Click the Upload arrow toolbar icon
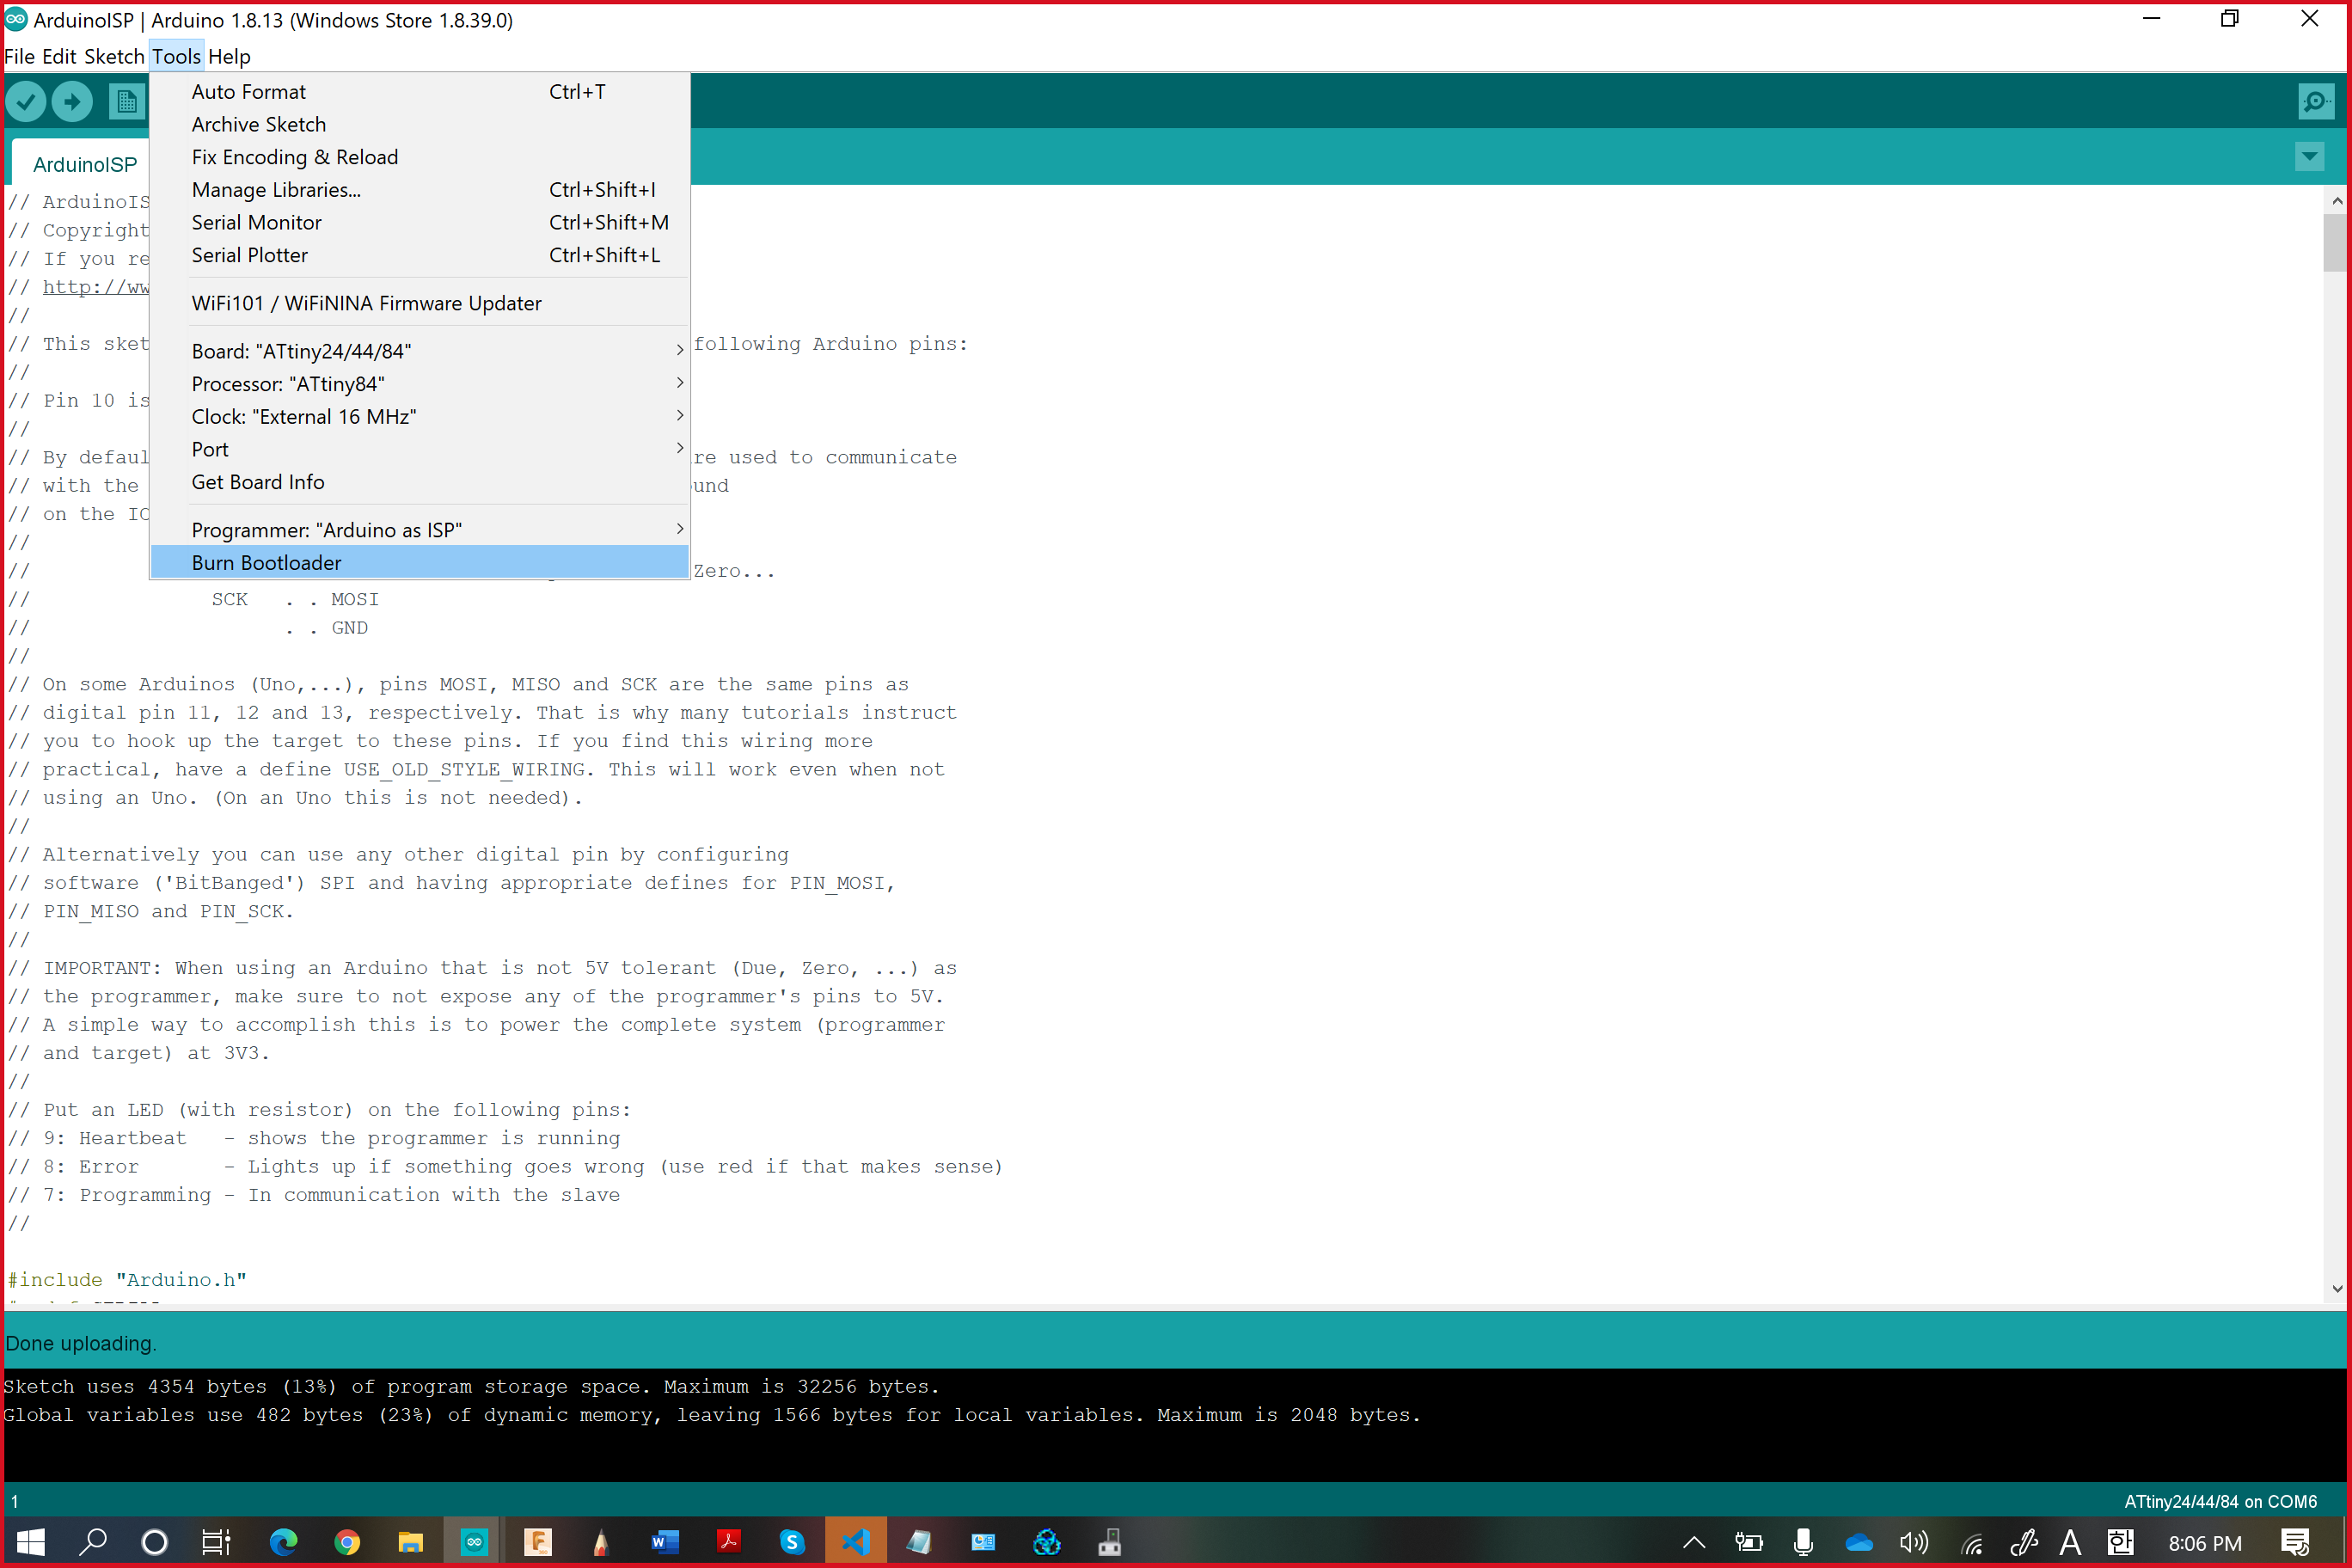Screen dimensions: 2352x1568 point(72,101)
